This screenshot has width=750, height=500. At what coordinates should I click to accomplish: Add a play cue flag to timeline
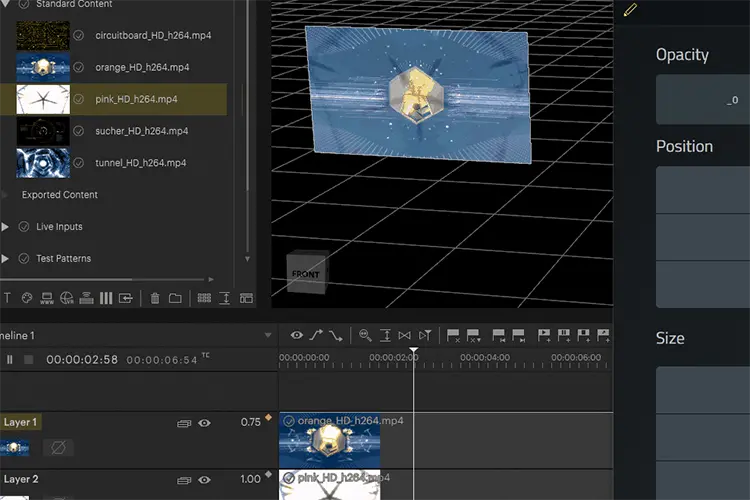pos(544,335)
